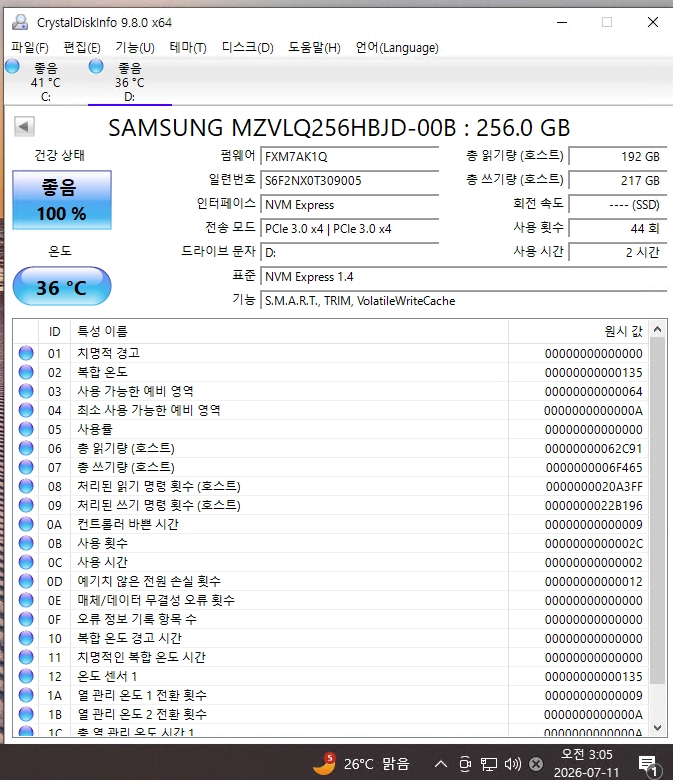
Task: Select the 열 관리 온도 1 전환 횟수 row name
Action: coord(142,695)
